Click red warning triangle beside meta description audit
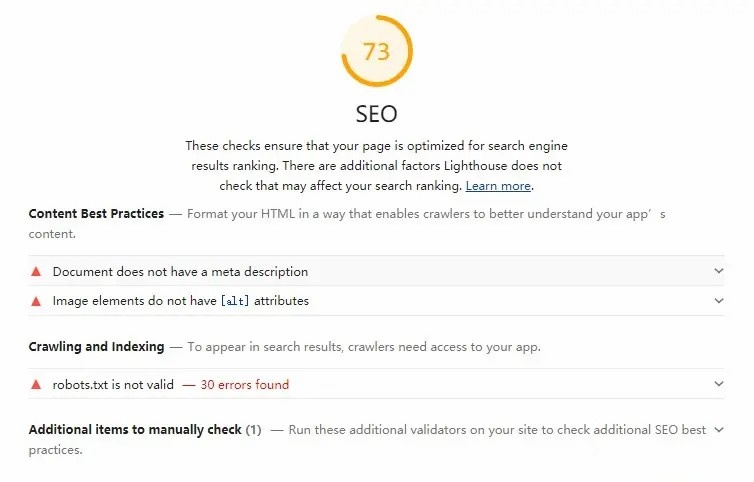Image resolution: width=754 pixels, height=482 pixels. pyautogui.click(x=36, y=271)
